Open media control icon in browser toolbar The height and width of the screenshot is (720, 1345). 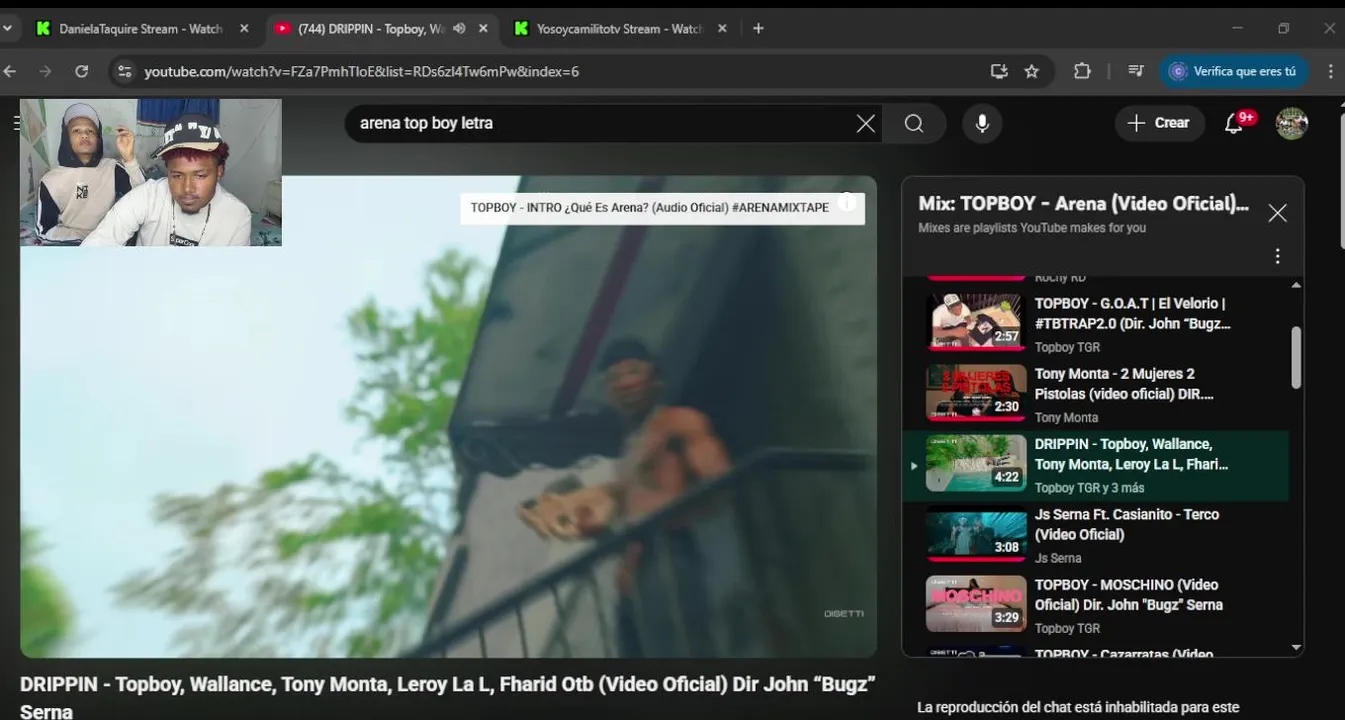tap(1135, 71)
